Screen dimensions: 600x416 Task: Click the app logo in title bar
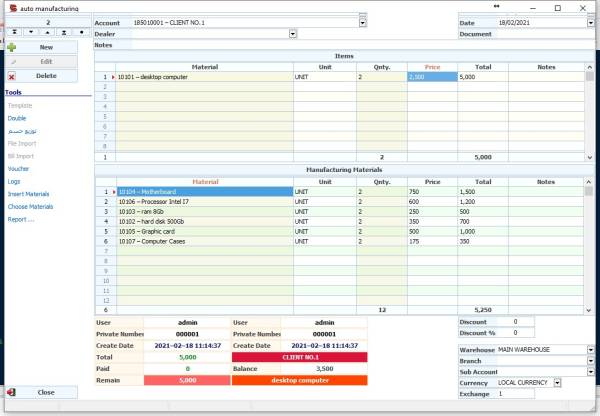(x=13, y=8)
